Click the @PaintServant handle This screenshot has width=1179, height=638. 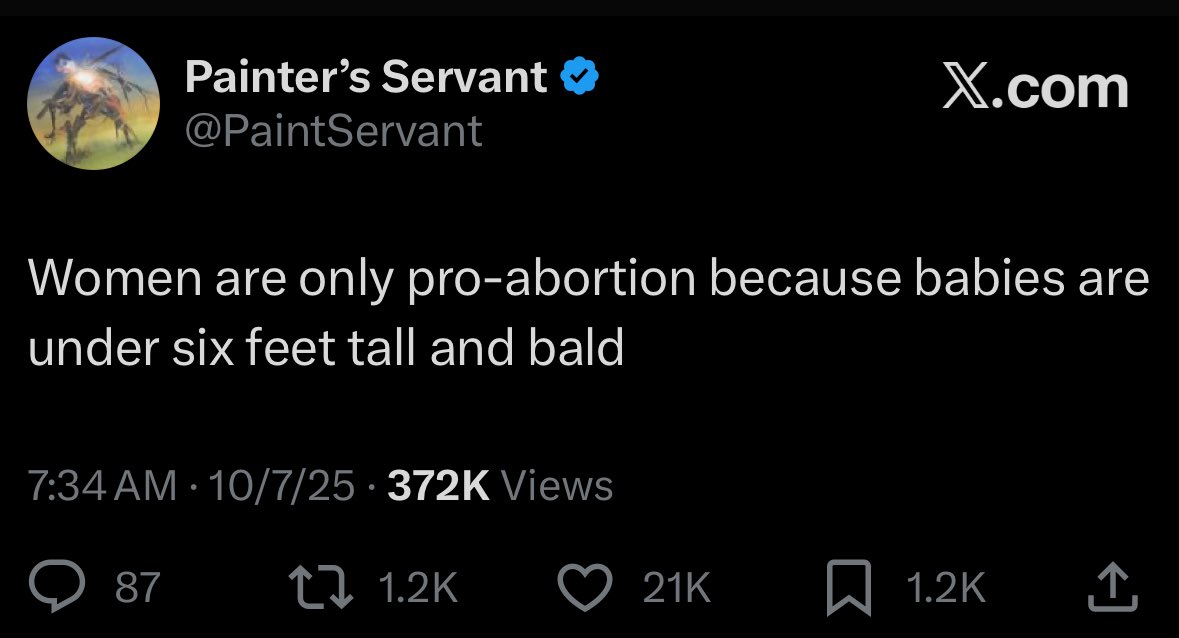(334, 131)
